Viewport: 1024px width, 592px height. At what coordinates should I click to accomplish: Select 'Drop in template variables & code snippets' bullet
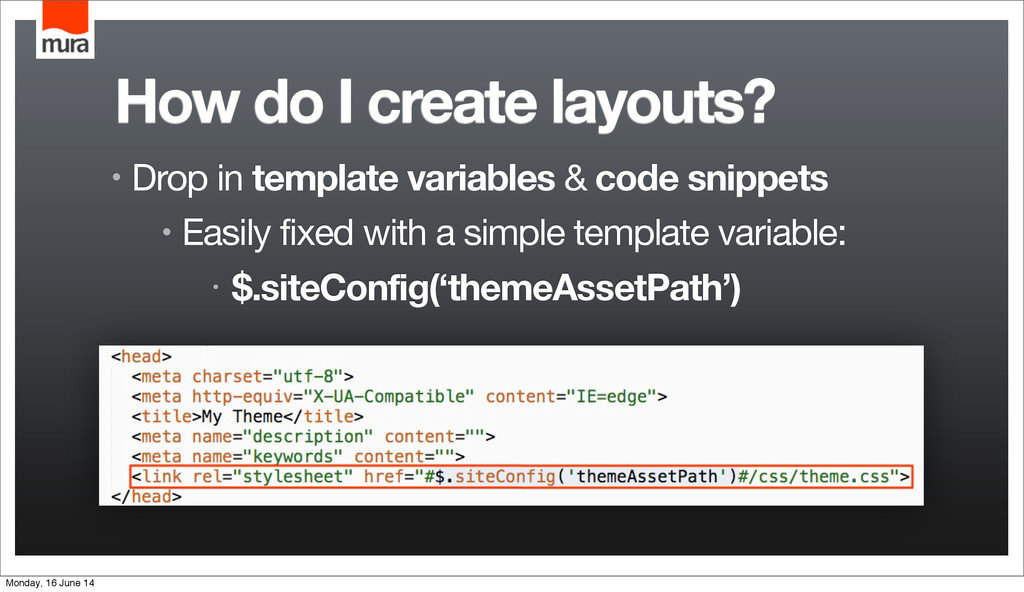(479, 178)
